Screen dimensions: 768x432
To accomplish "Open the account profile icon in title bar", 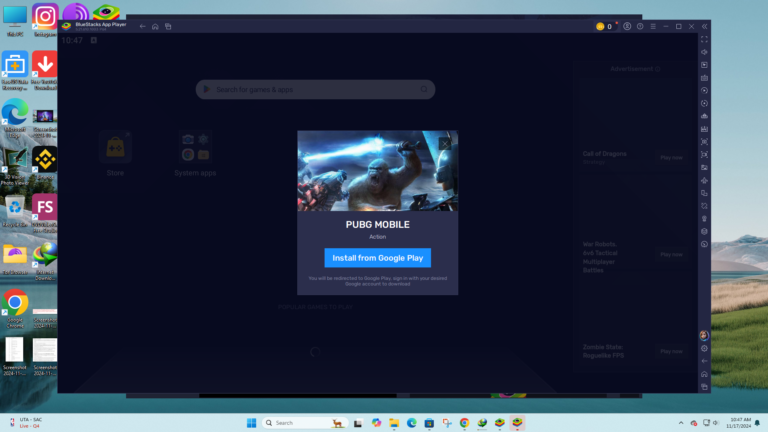I will pyautogui.click(x=627, y=26).
